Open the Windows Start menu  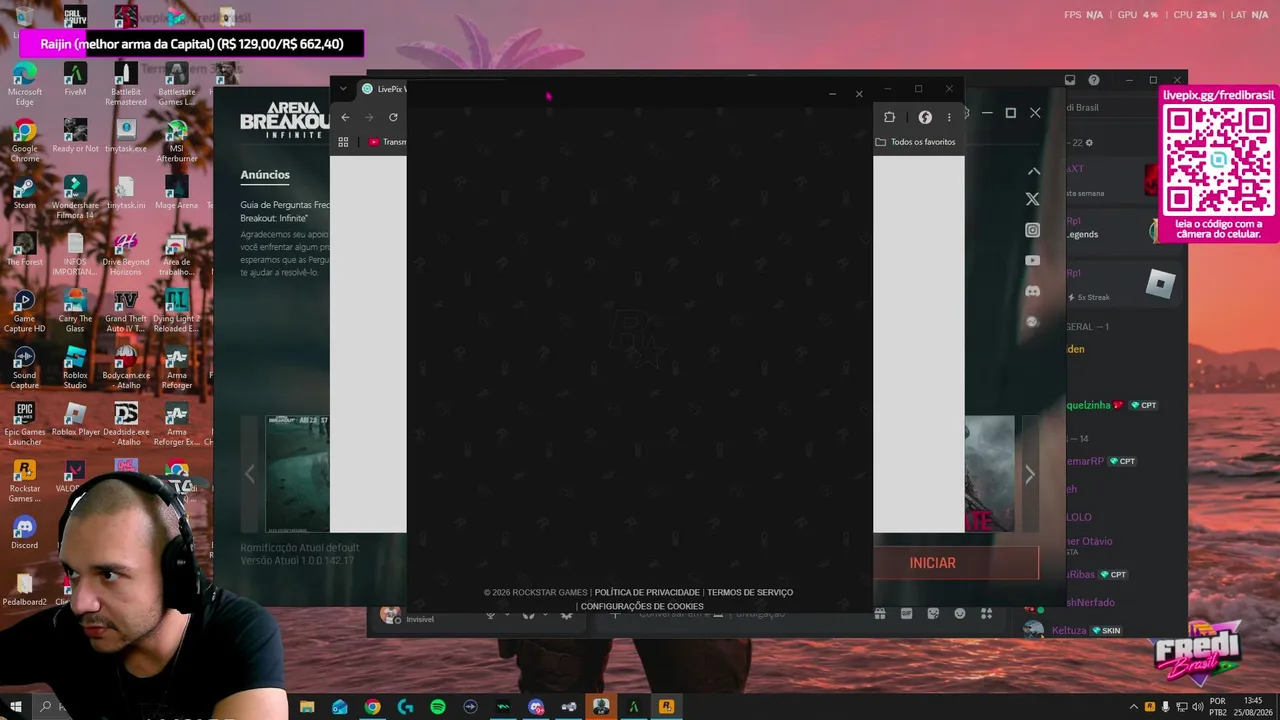(16, 707)
